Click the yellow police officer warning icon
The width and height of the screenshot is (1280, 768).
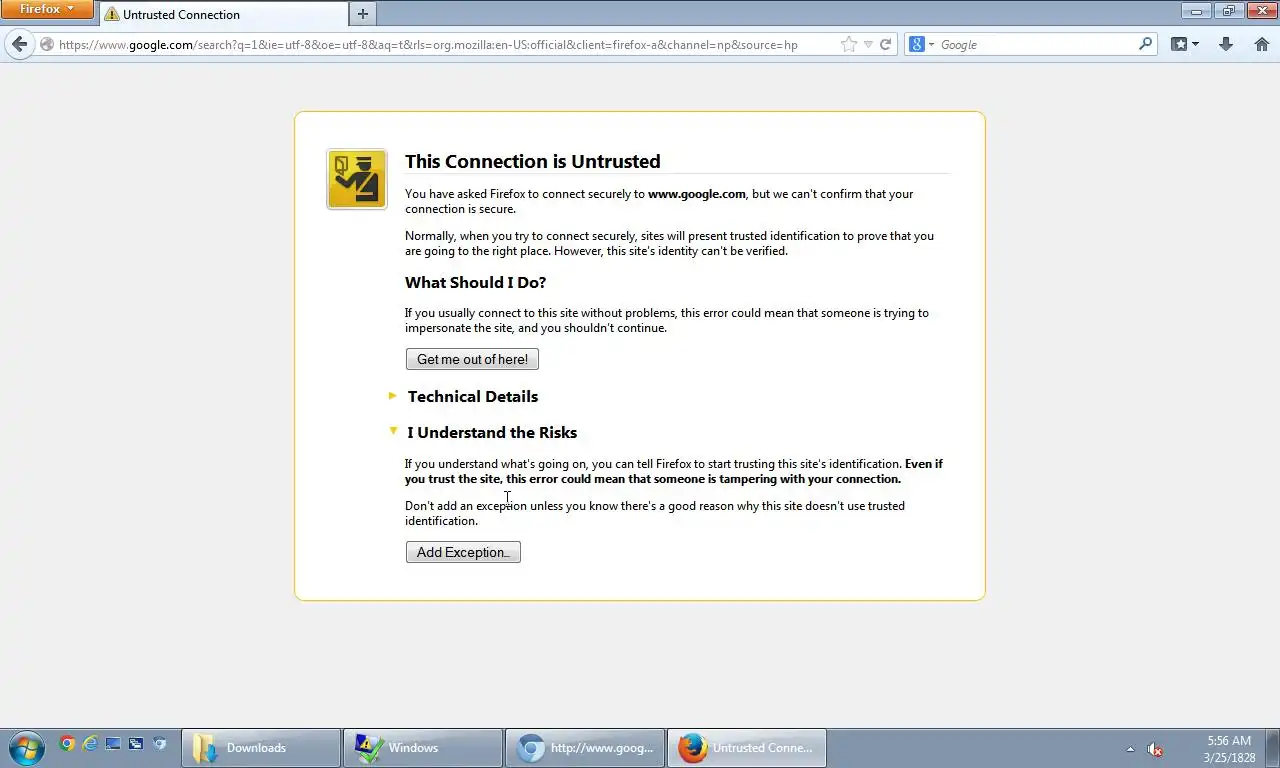point(357,179)
